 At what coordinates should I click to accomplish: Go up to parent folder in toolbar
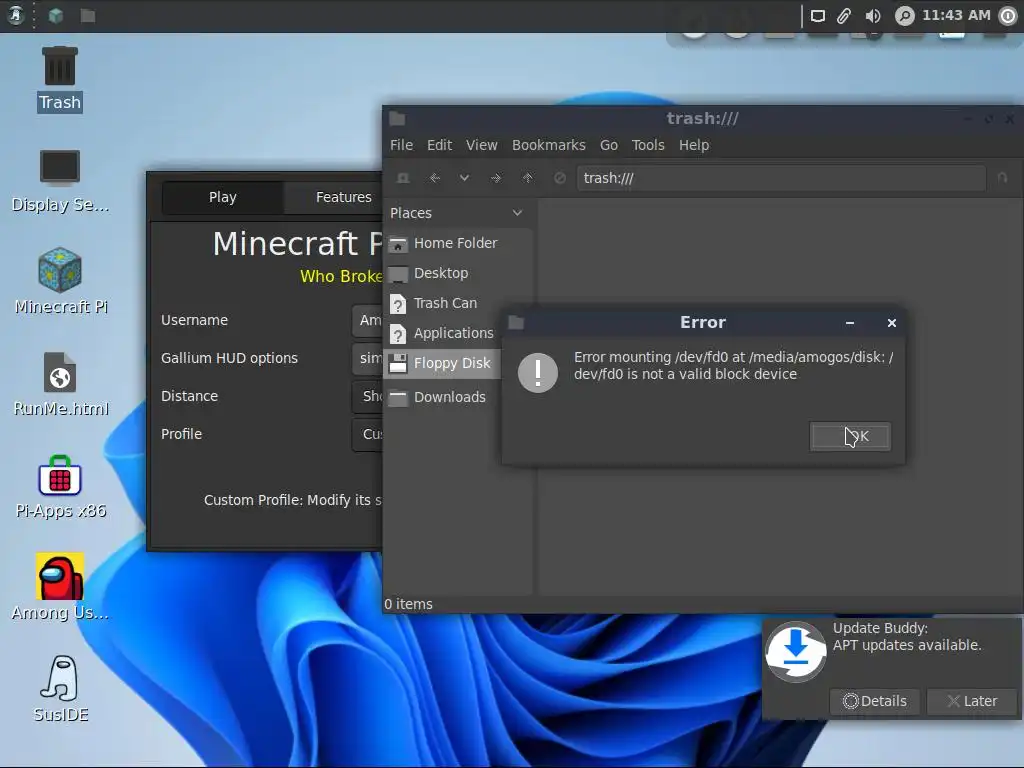coord(528,178)
